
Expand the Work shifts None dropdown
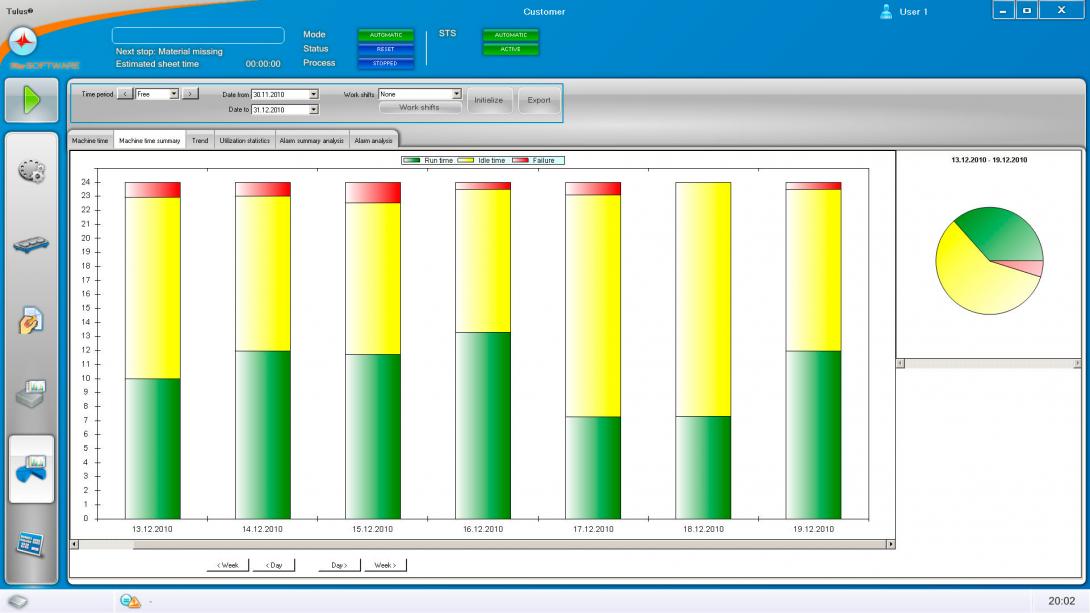click(x=456, y=94)
